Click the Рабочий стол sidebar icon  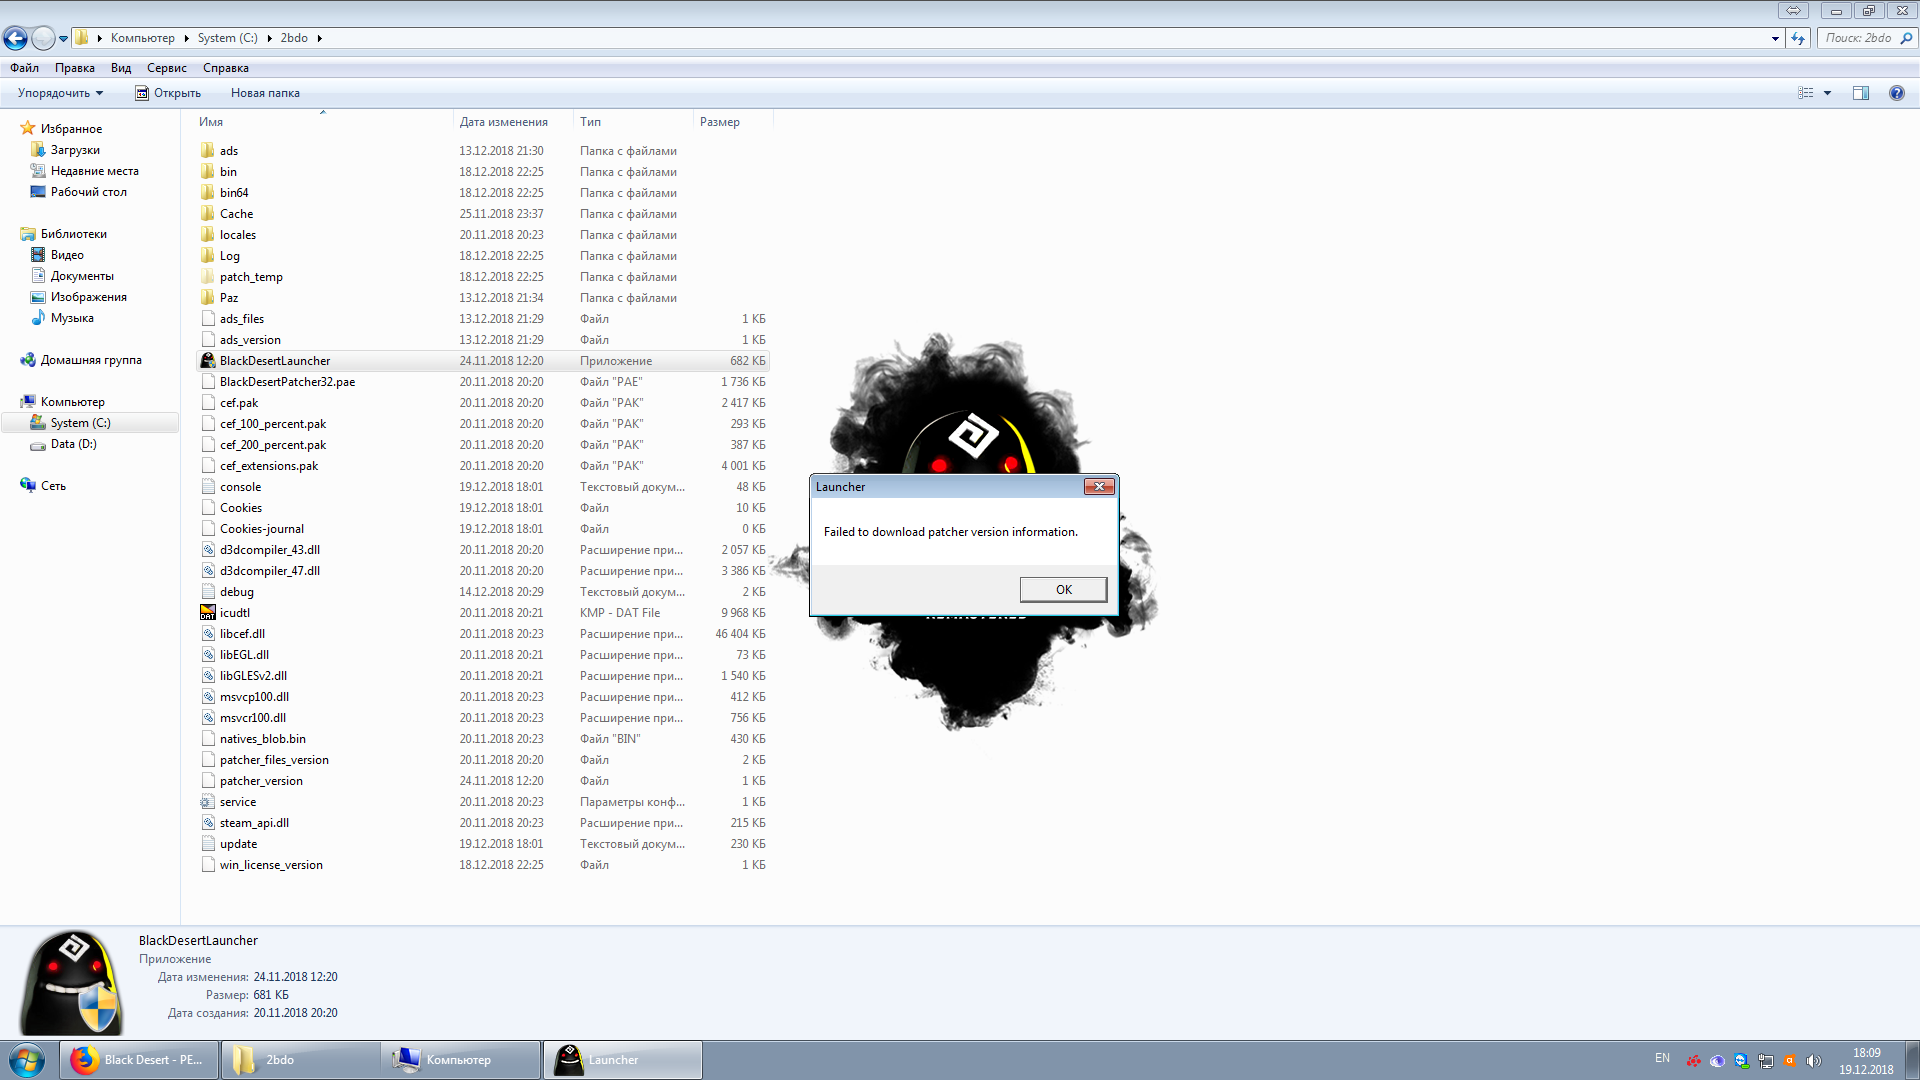(88, 191)
